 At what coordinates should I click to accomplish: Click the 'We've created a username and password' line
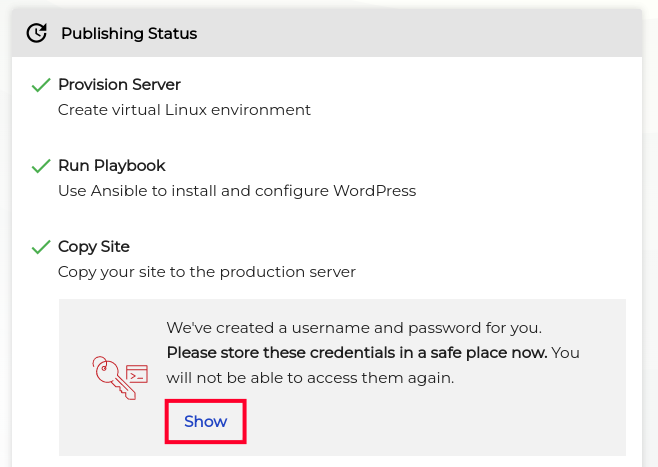tap(353, 327)
